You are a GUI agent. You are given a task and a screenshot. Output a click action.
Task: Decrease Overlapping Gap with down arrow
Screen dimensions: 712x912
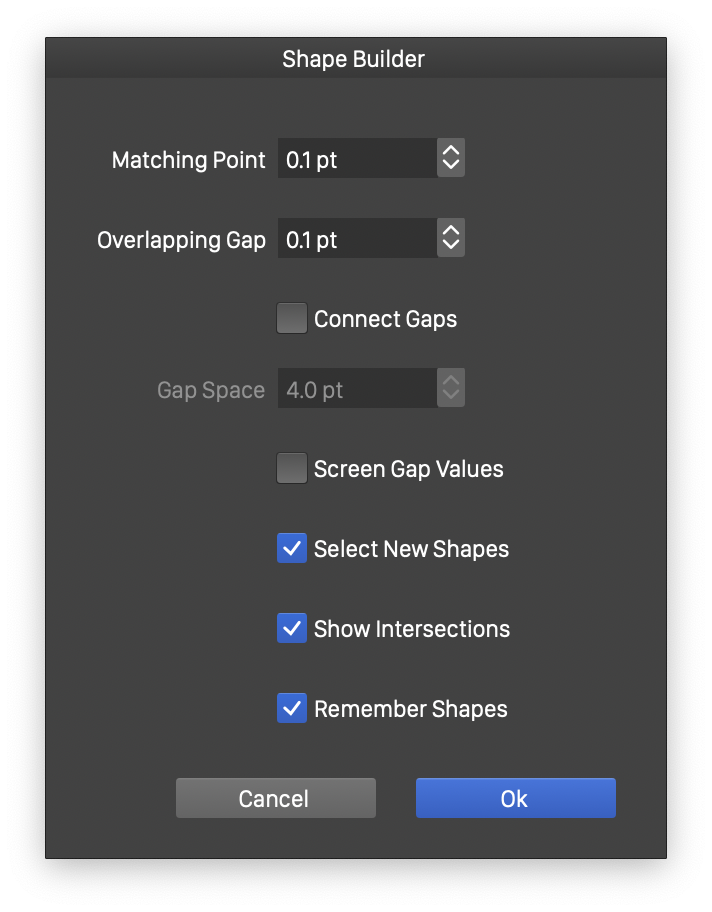coord(451,247)
